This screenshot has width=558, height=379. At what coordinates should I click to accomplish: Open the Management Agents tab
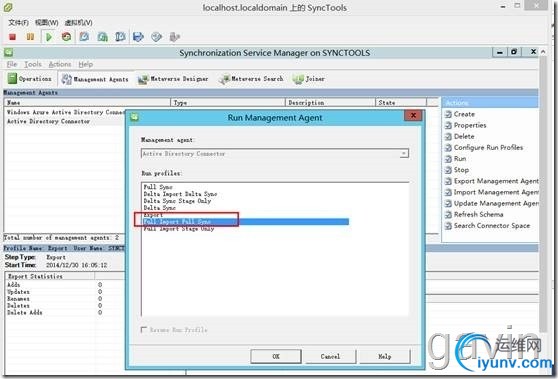click(x=95, y=79)
